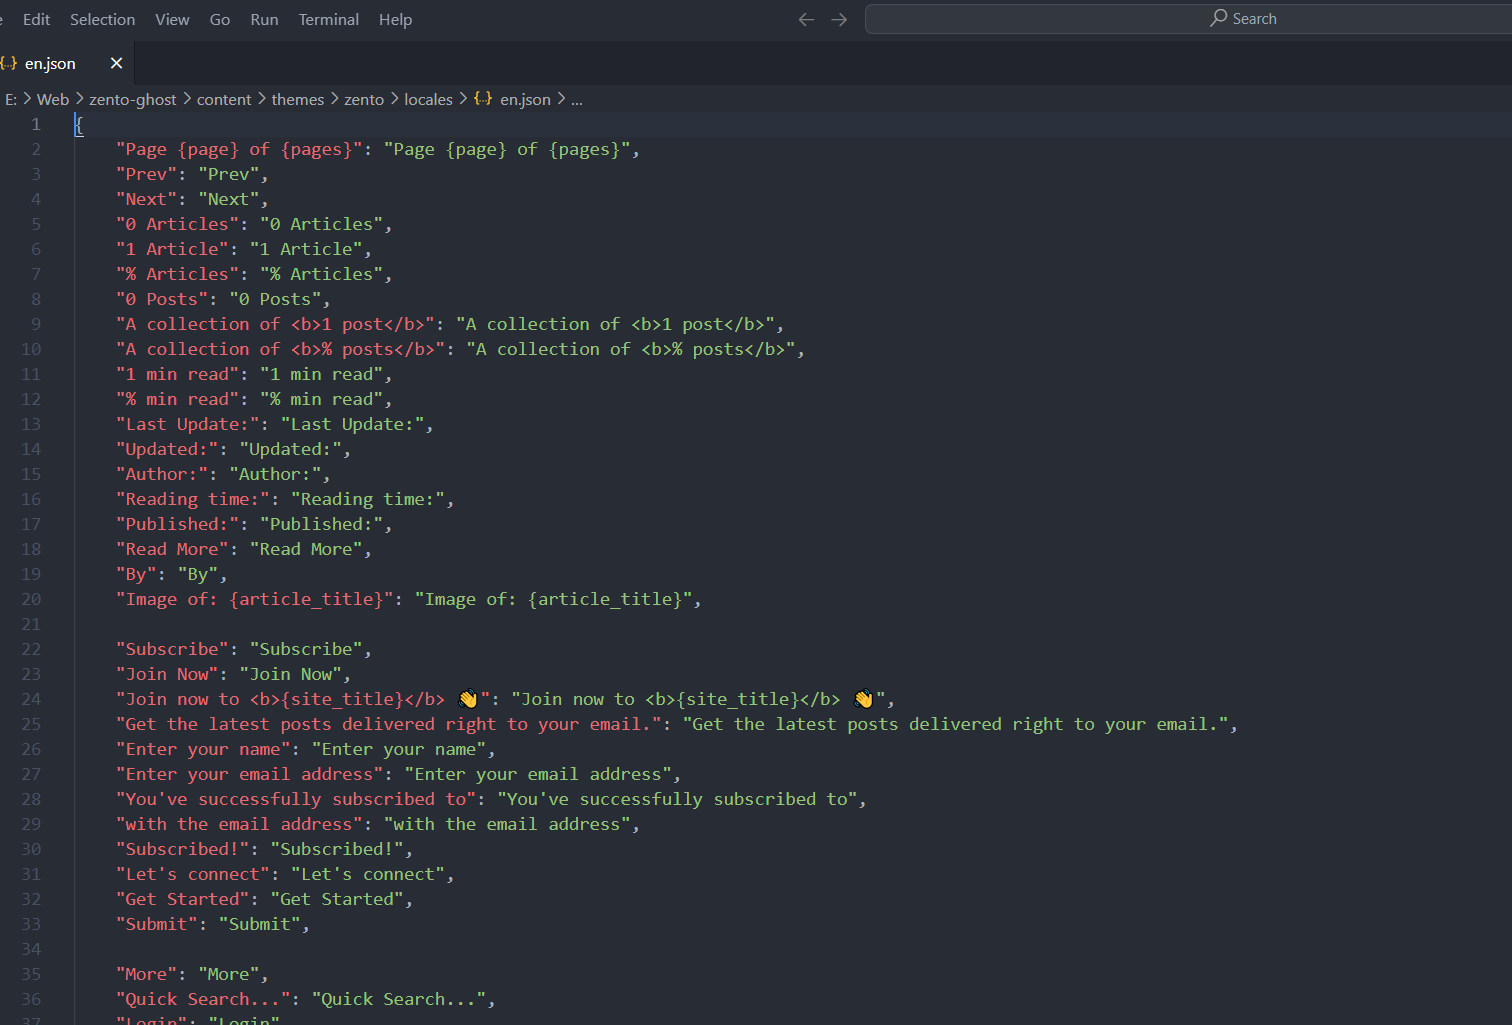Click "Read More" key on line 18
Viewport: 1512px width, 1025px height.
(x=172, y=549)
